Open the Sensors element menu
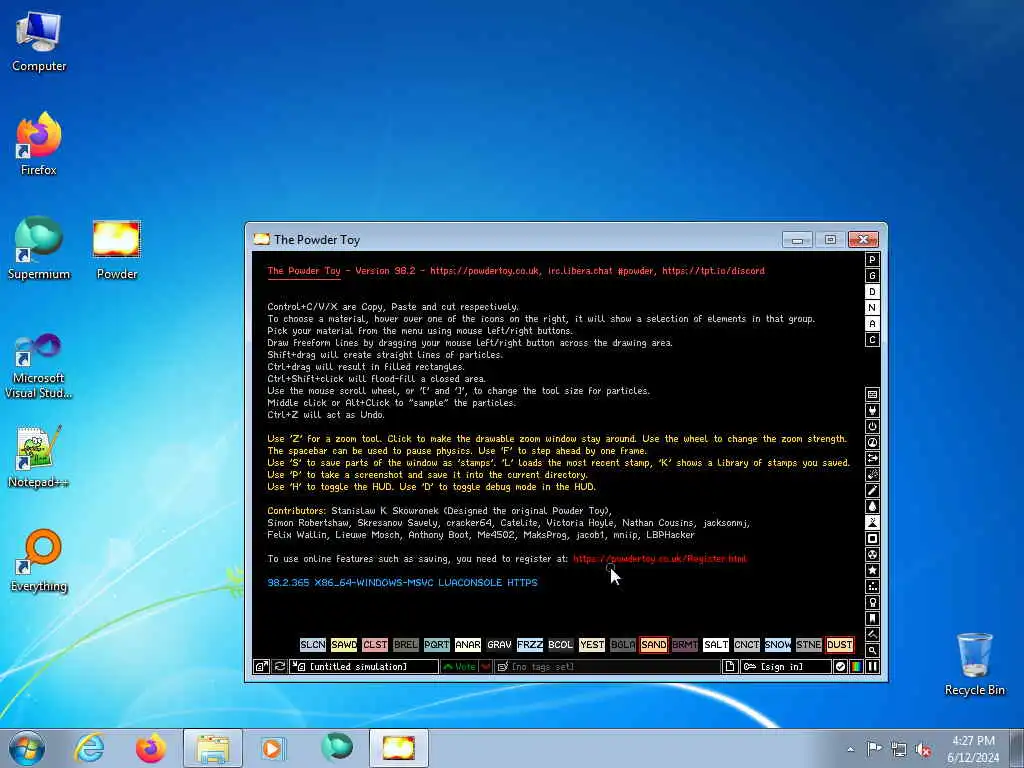 tap(872, 442)
